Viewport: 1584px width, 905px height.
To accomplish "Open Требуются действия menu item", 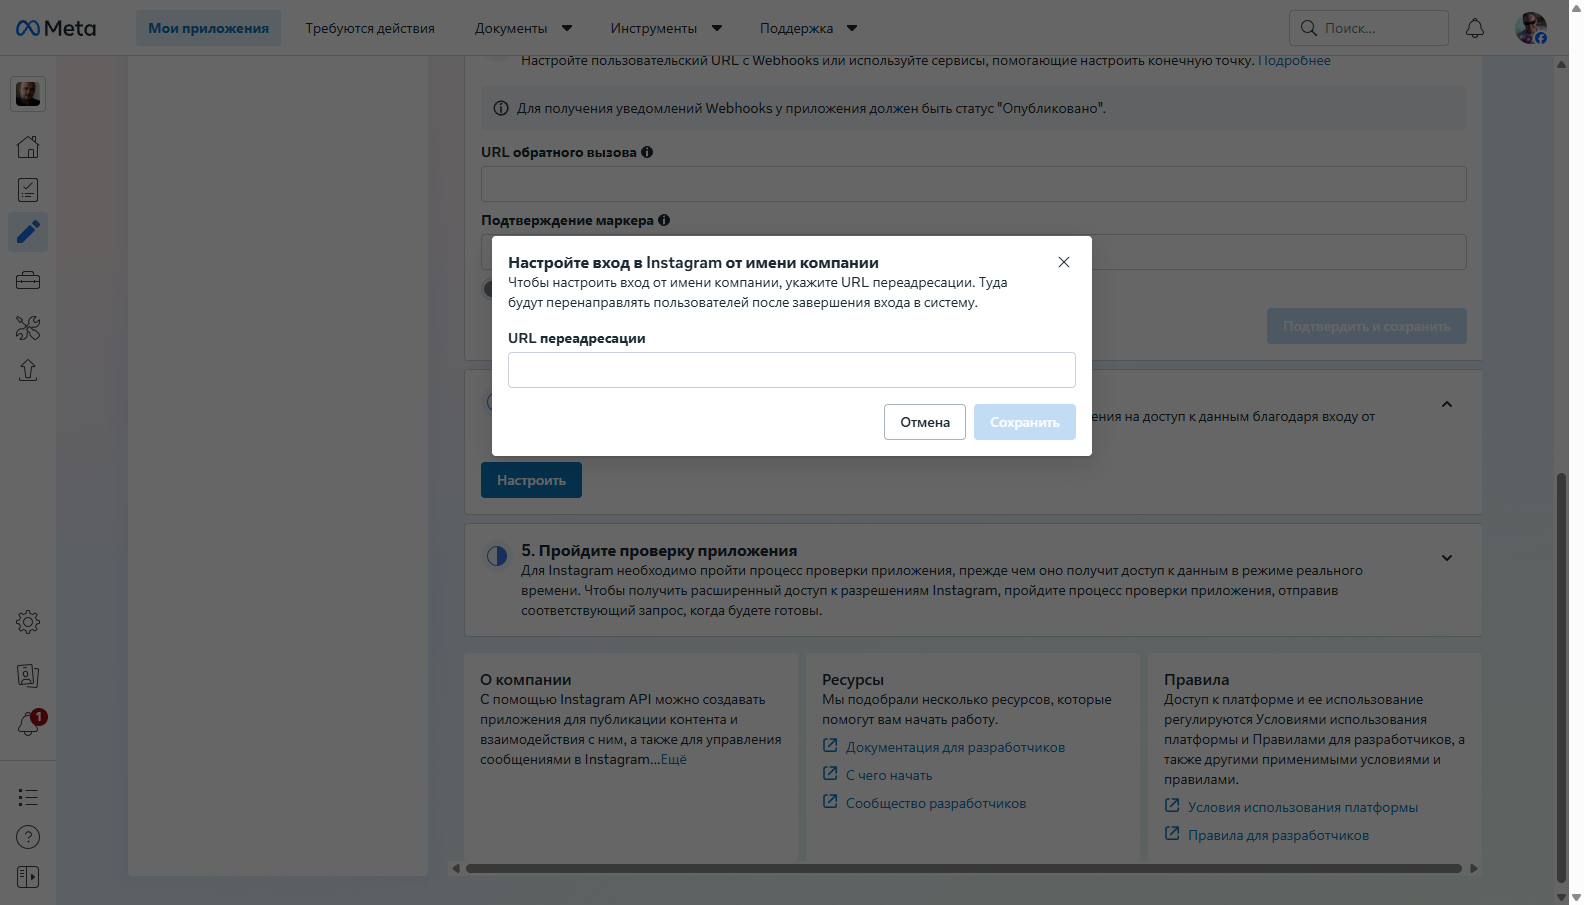I will point(370,28).
